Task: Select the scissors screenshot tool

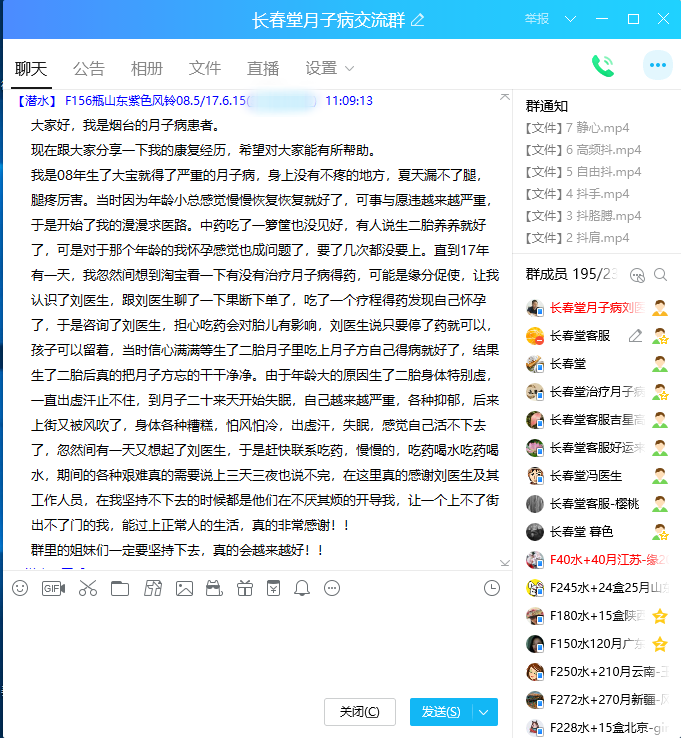Action: [87, 588]
